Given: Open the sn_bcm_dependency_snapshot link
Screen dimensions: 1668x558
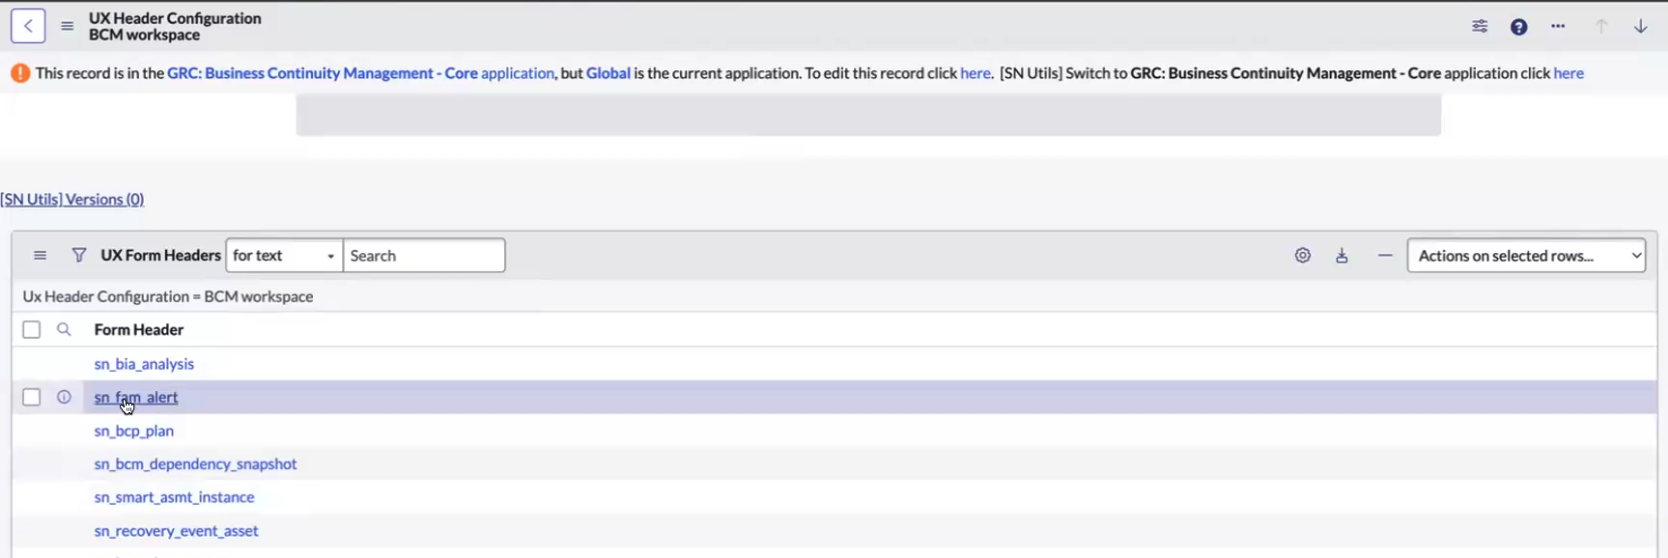Looking at the screenshot, I should point(195,464).
